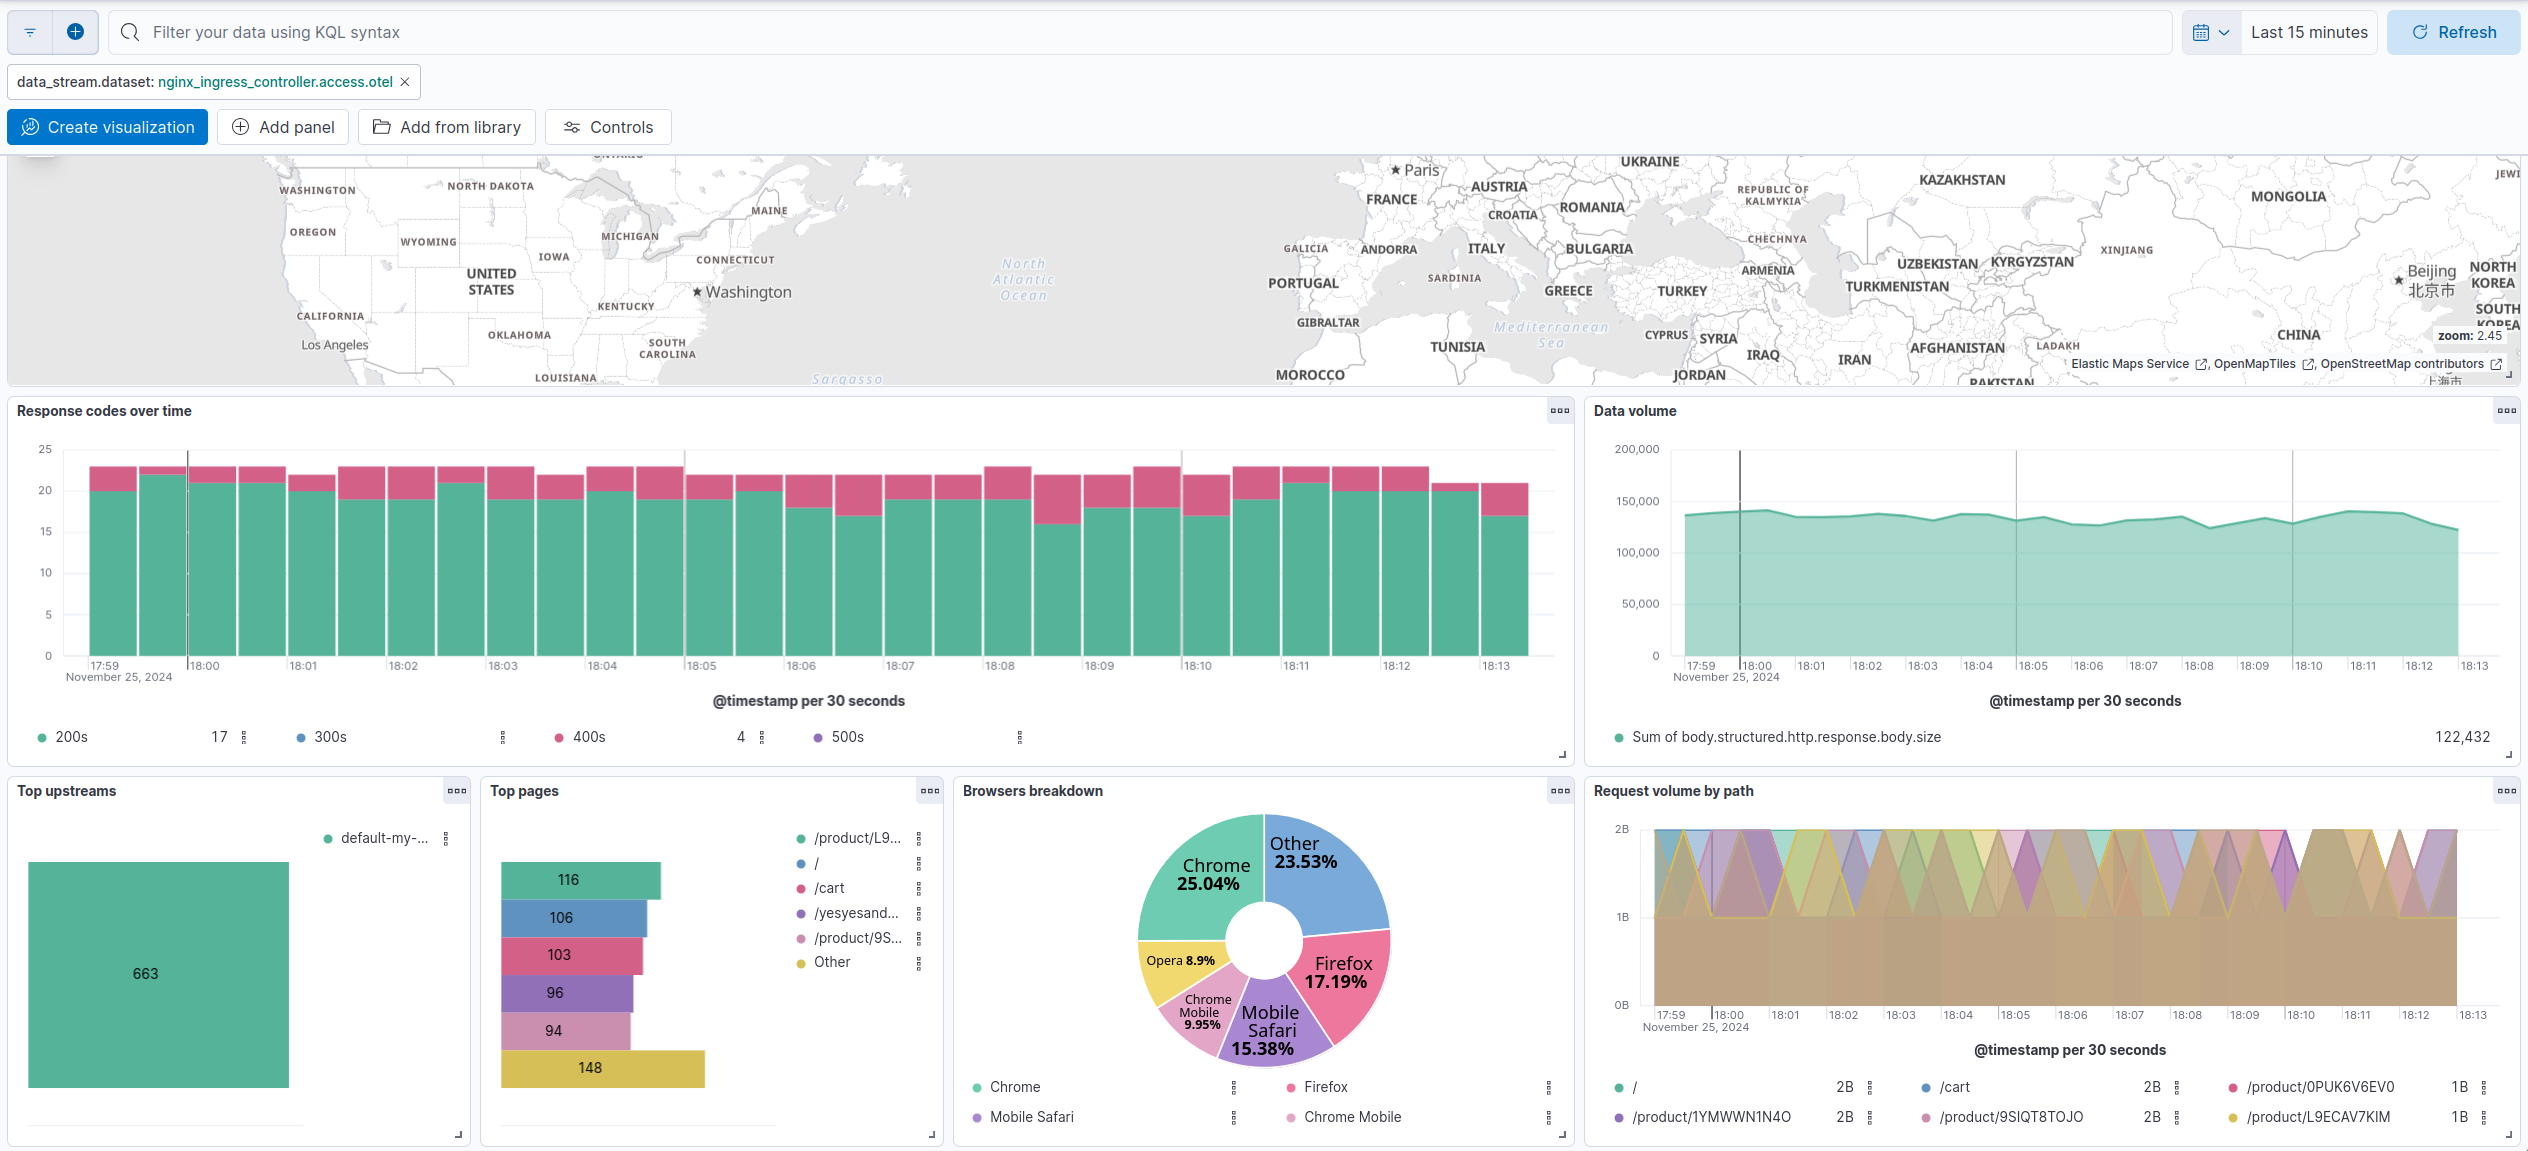Open OpenStreetMap contributors link
Image resolution: width=2528 pixels, height=1151 pixels.
[x=2411, y=364]
